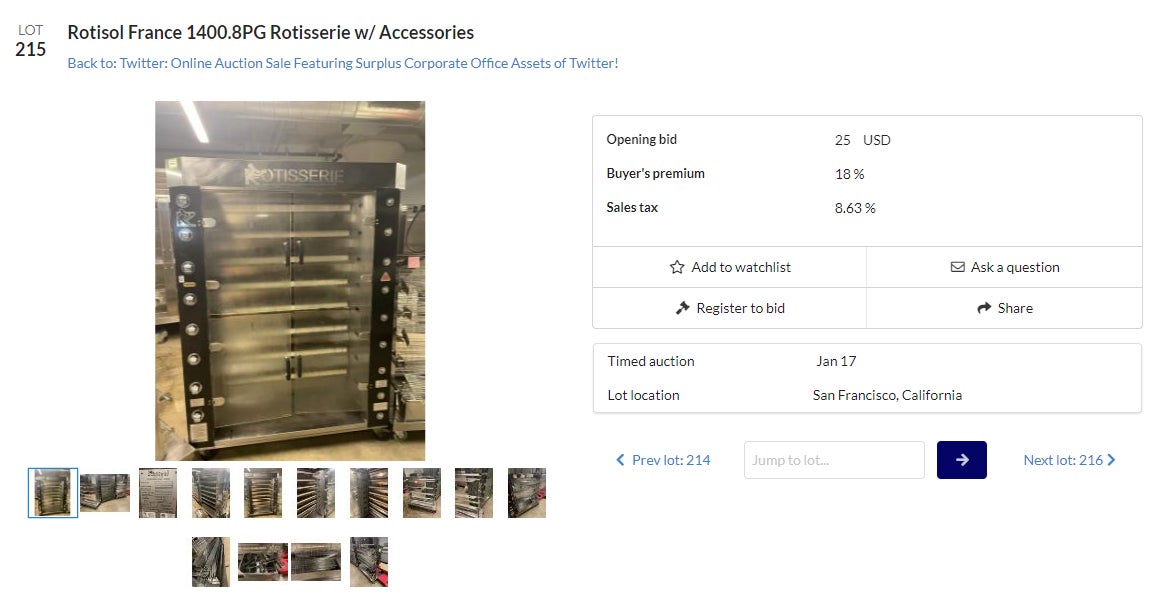Click the main Rotisserie product photo
This screenshot has width=1172, height=602.
click(290, 280)
